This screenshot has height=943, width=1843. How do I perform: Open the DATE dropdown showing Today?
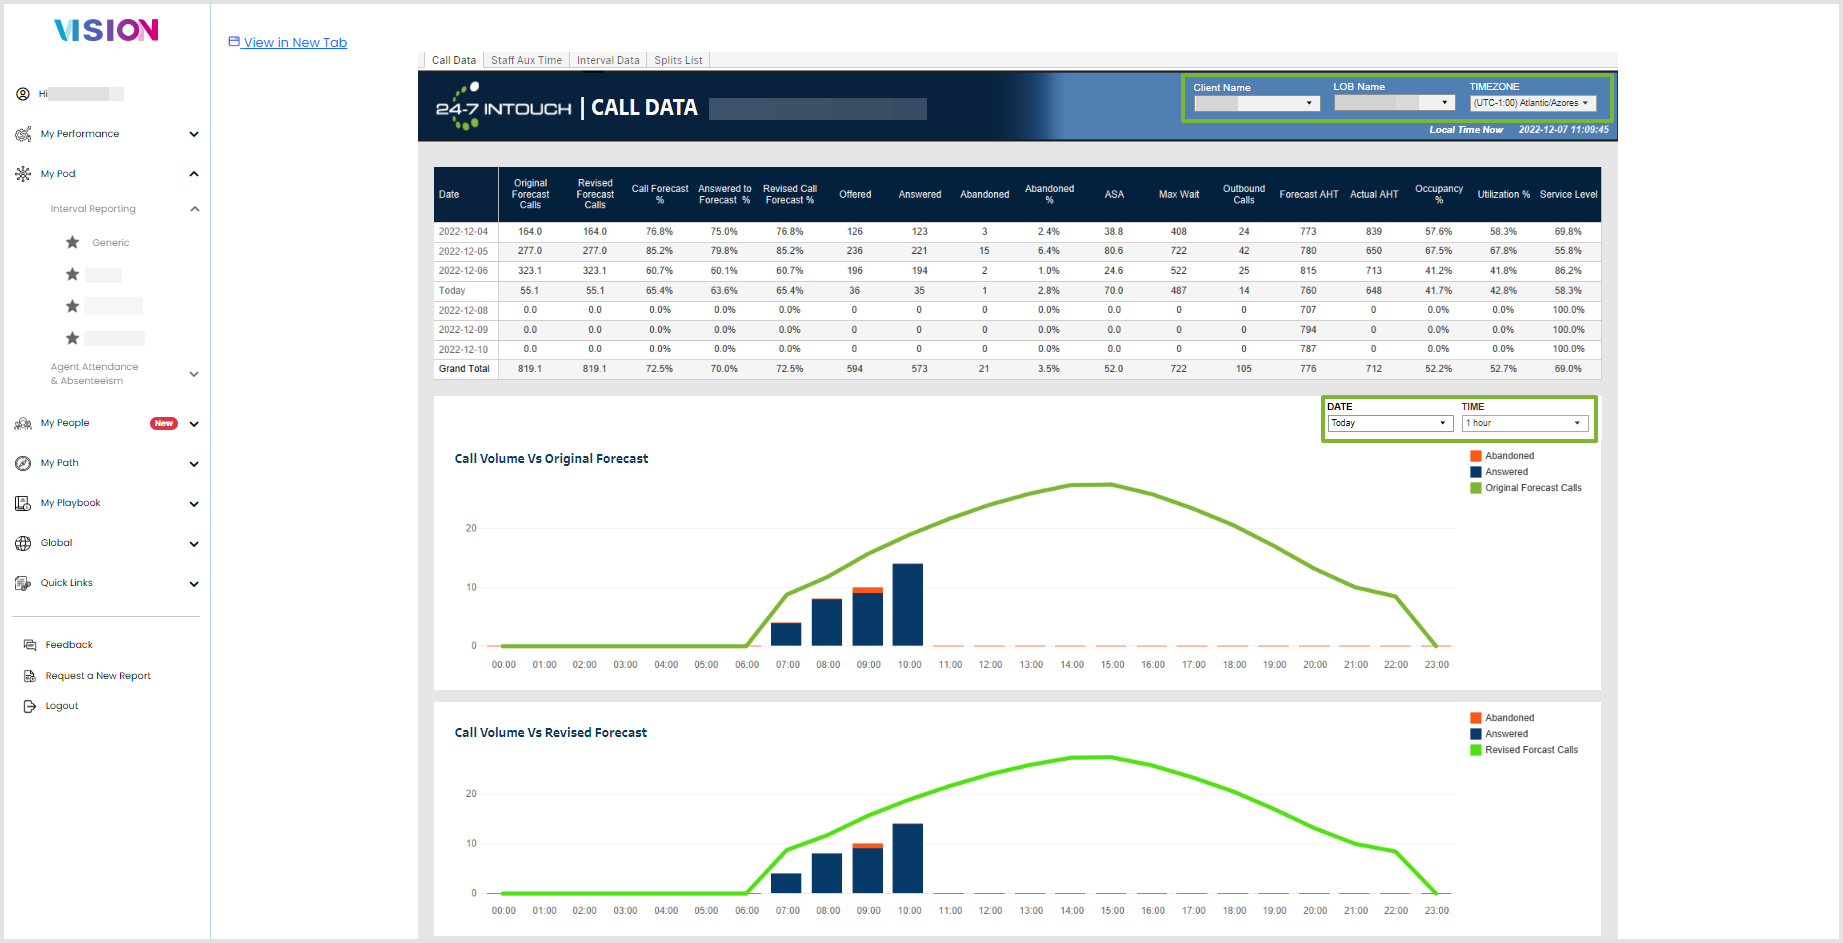[x=1390, y=424]
